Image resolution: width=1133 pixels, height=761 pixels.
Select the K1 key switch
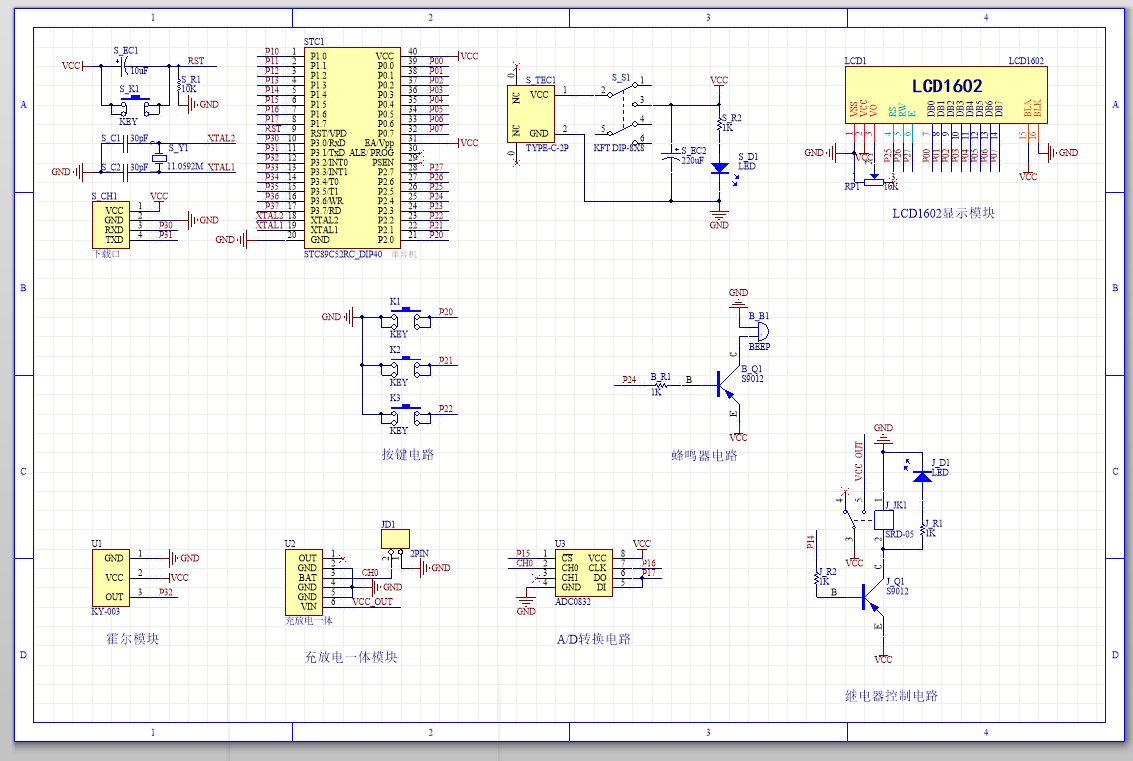pyautogui.click(x=403, y=318)
